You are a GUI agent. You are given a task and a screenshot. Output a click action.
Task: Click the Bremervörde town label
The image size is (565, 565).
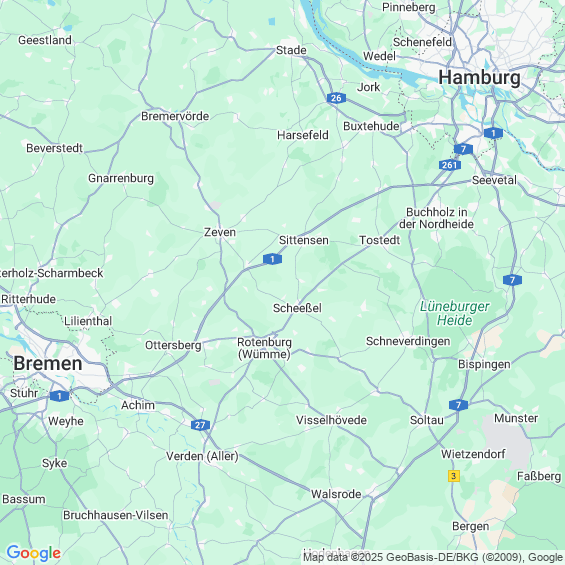tap(175, 116)
